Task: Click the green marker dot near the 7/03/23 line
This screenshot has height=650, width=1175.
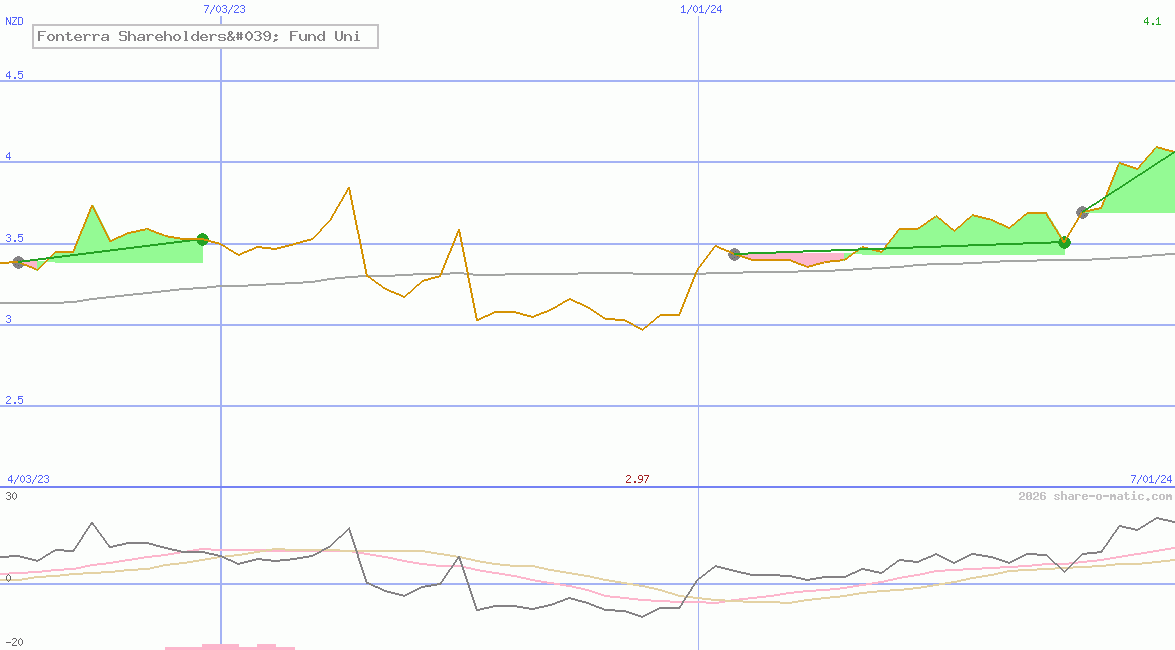Action: (203, 239)
